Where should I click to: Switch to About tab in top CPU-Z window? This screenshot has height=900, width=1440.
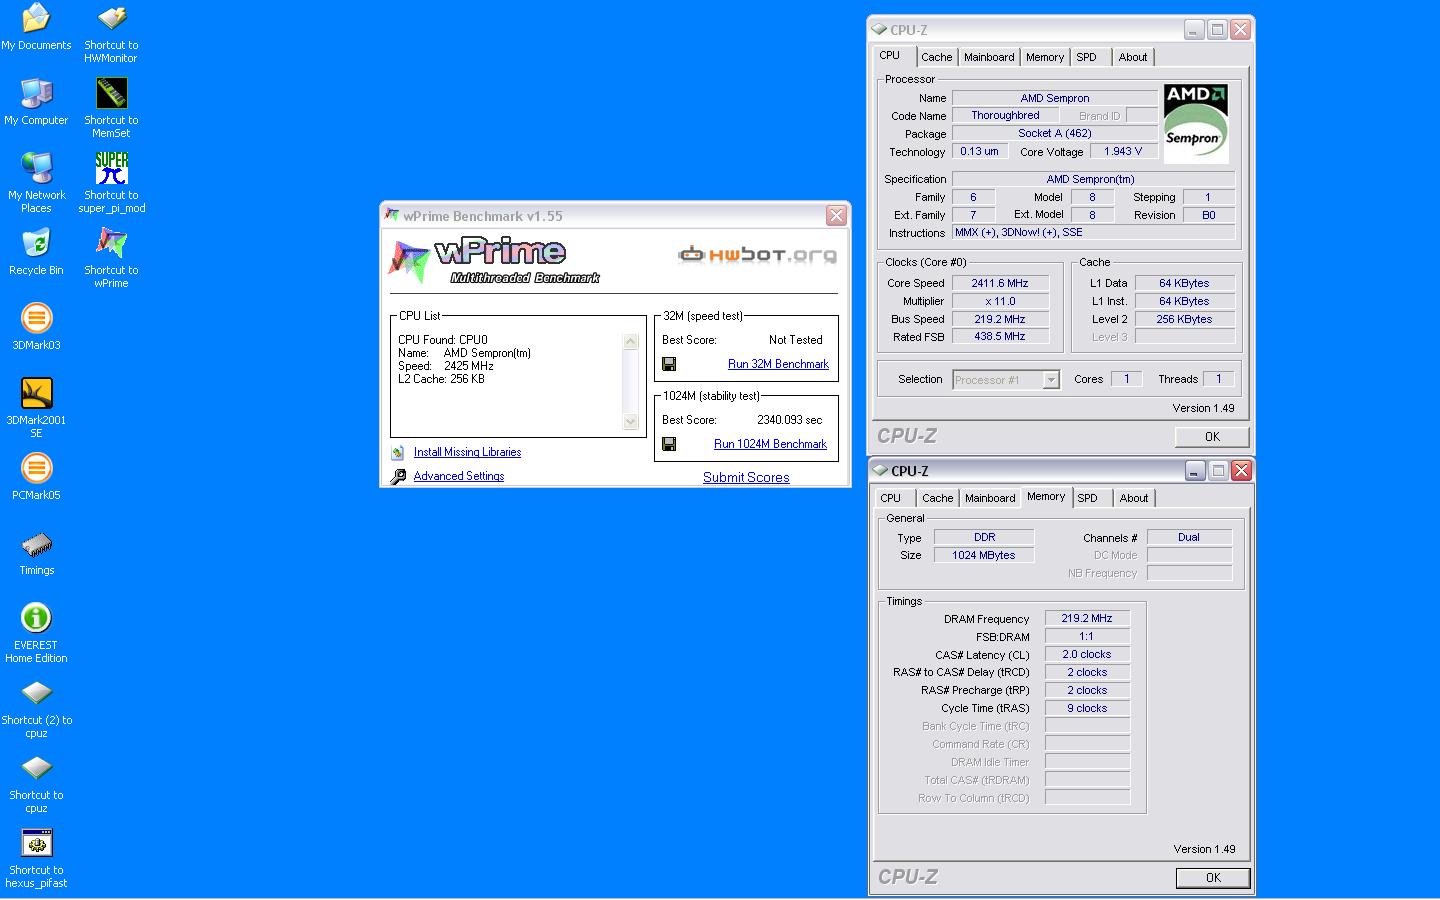point(1133,57)
